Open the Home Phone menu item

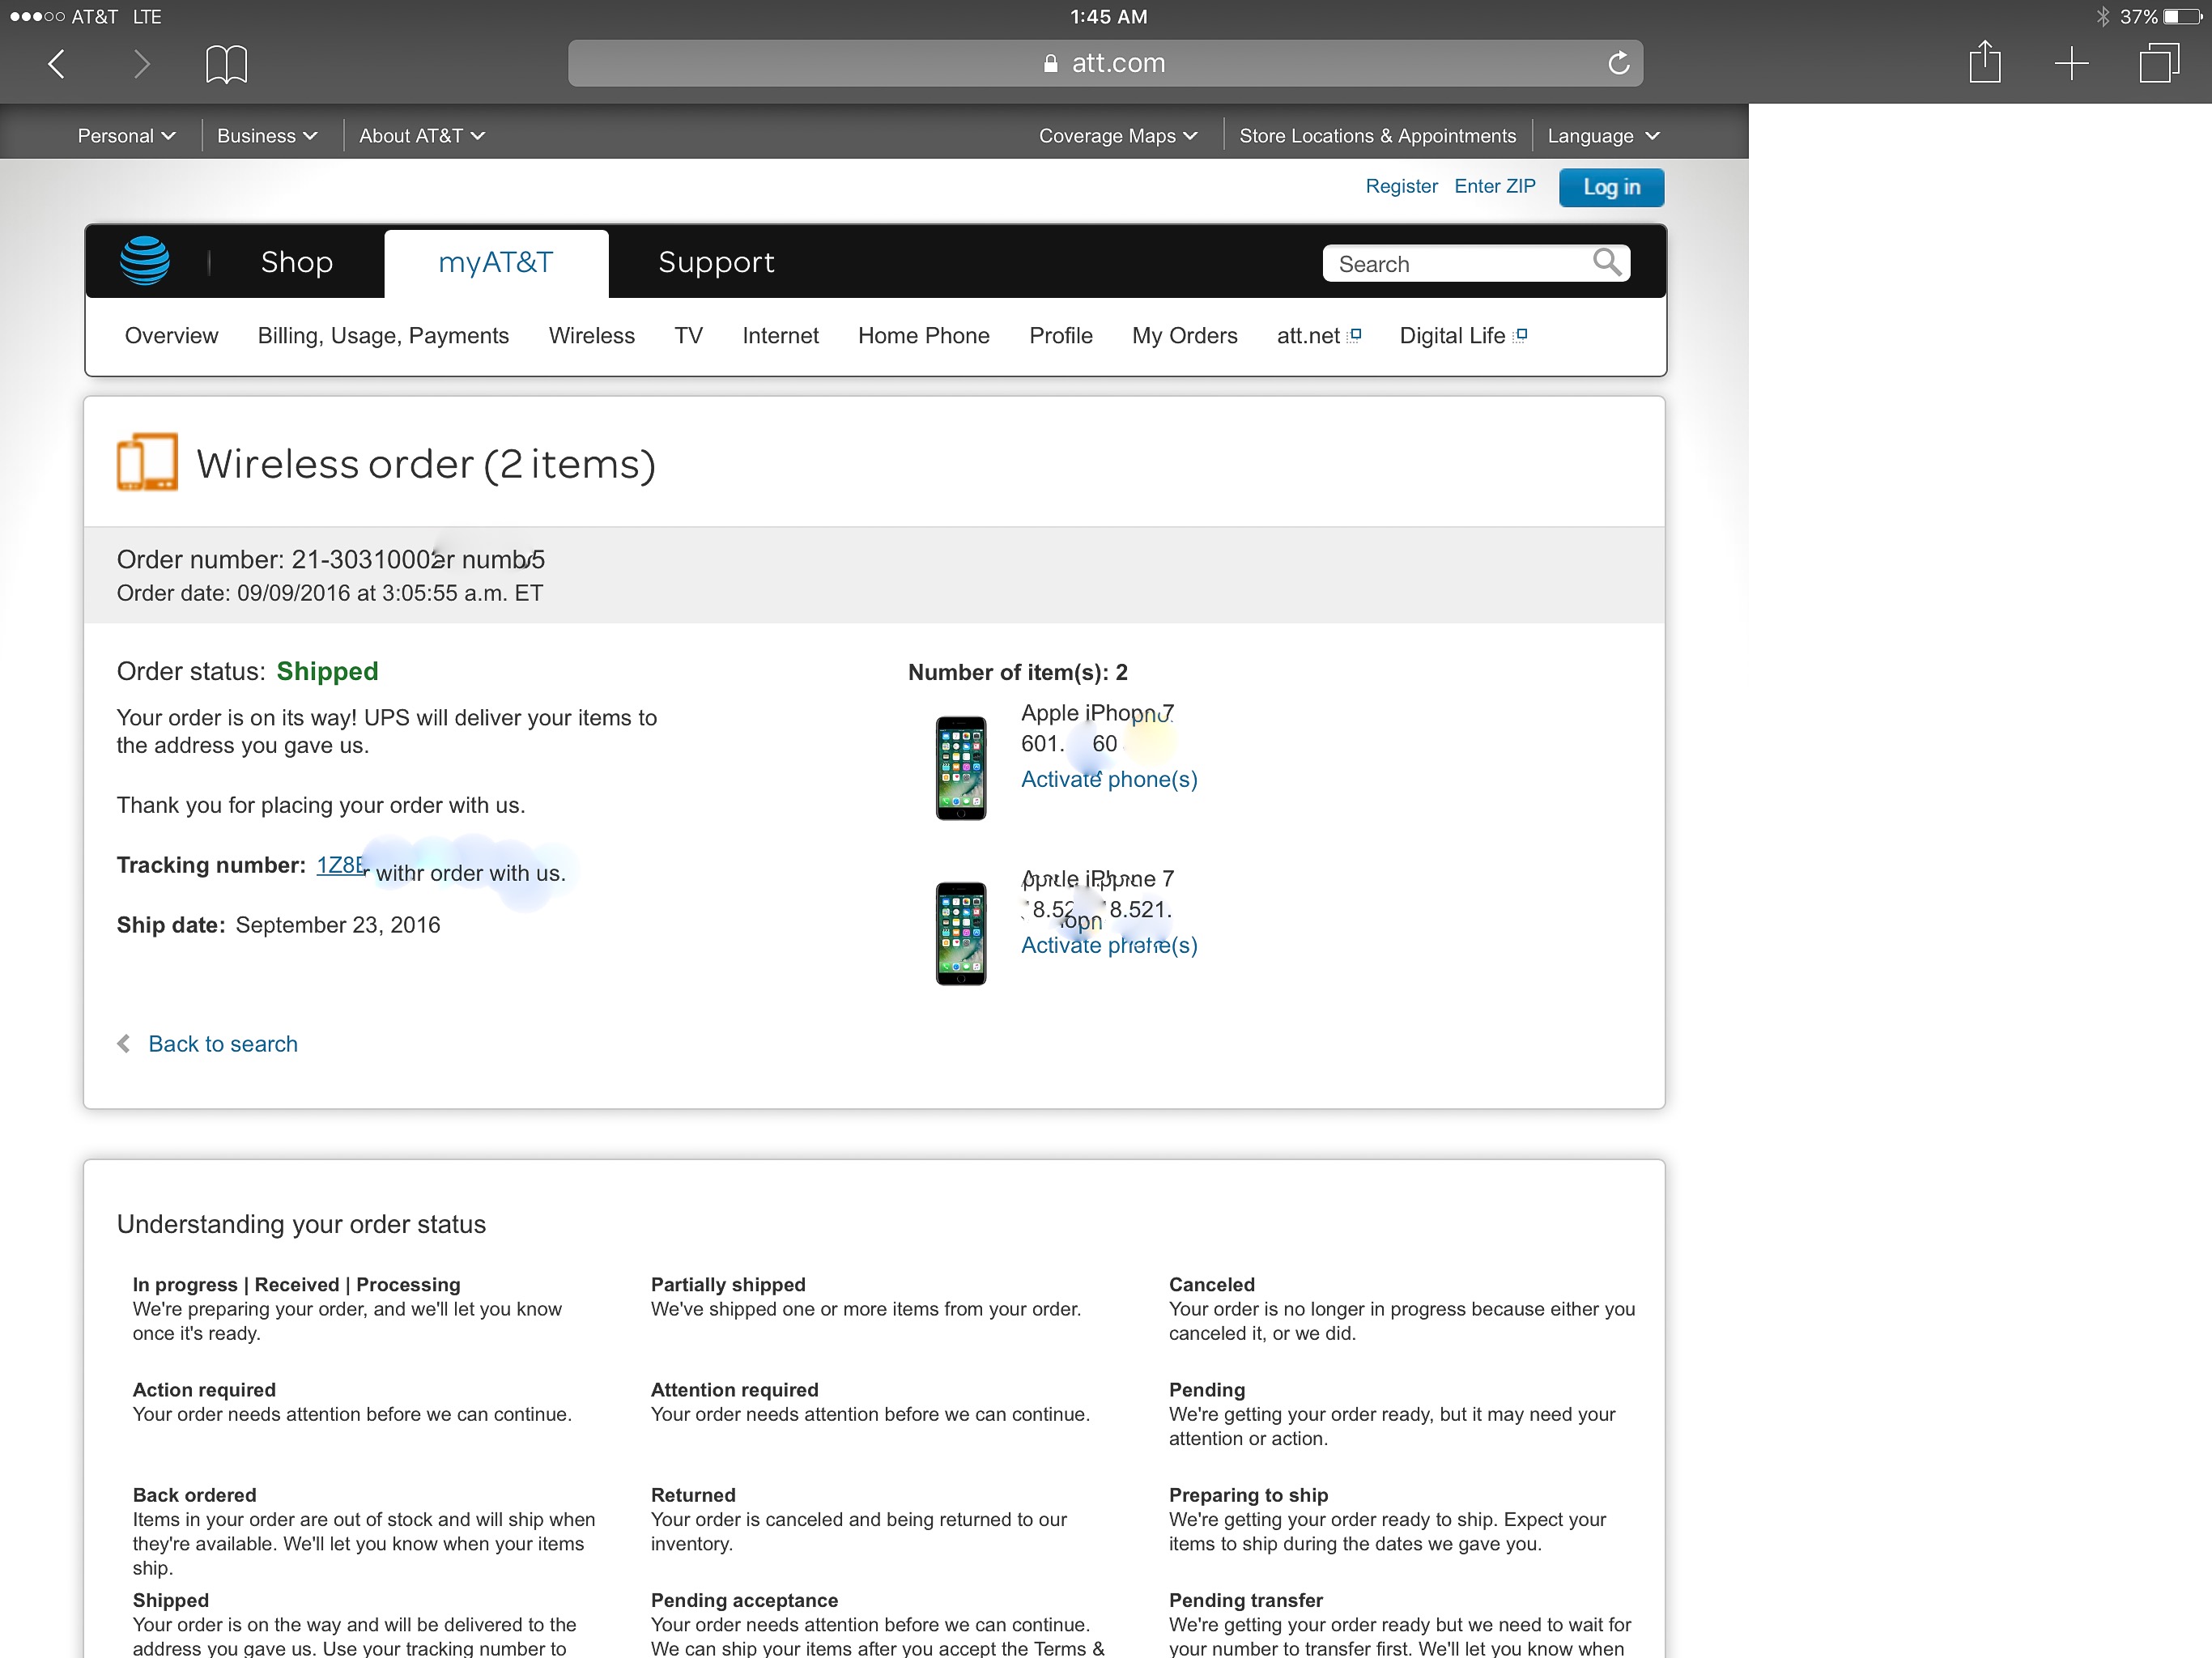tap(923, 336)
